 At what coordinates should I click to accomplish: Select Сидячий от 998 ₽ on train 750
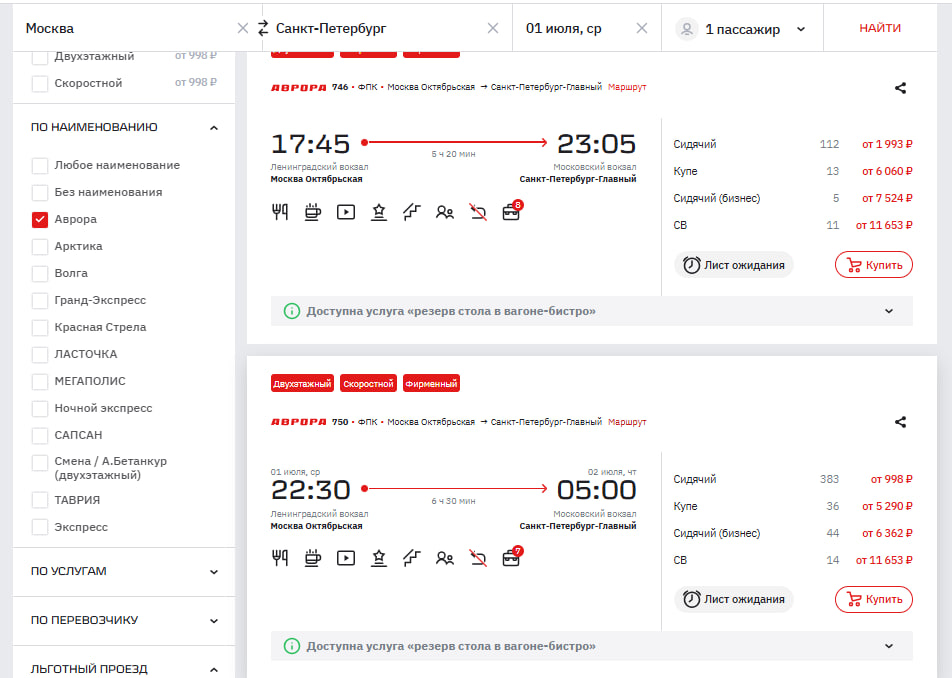point(792,480)
